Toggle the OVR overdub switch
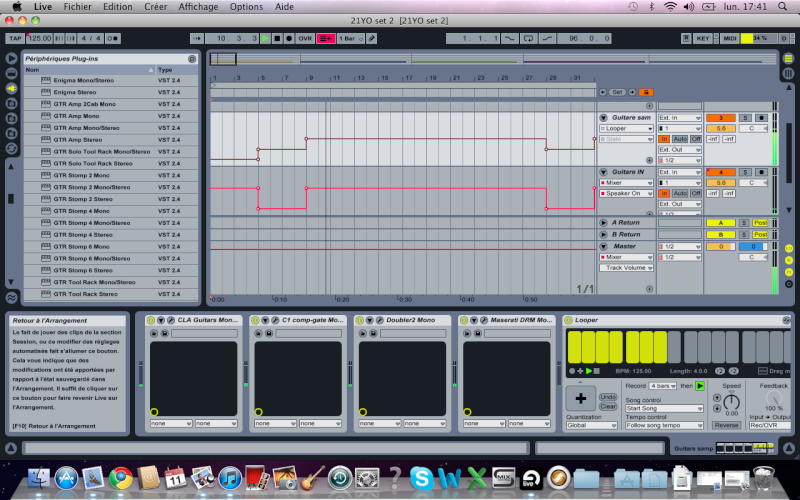This screenshot has width=800, height=500. point(305,38)
